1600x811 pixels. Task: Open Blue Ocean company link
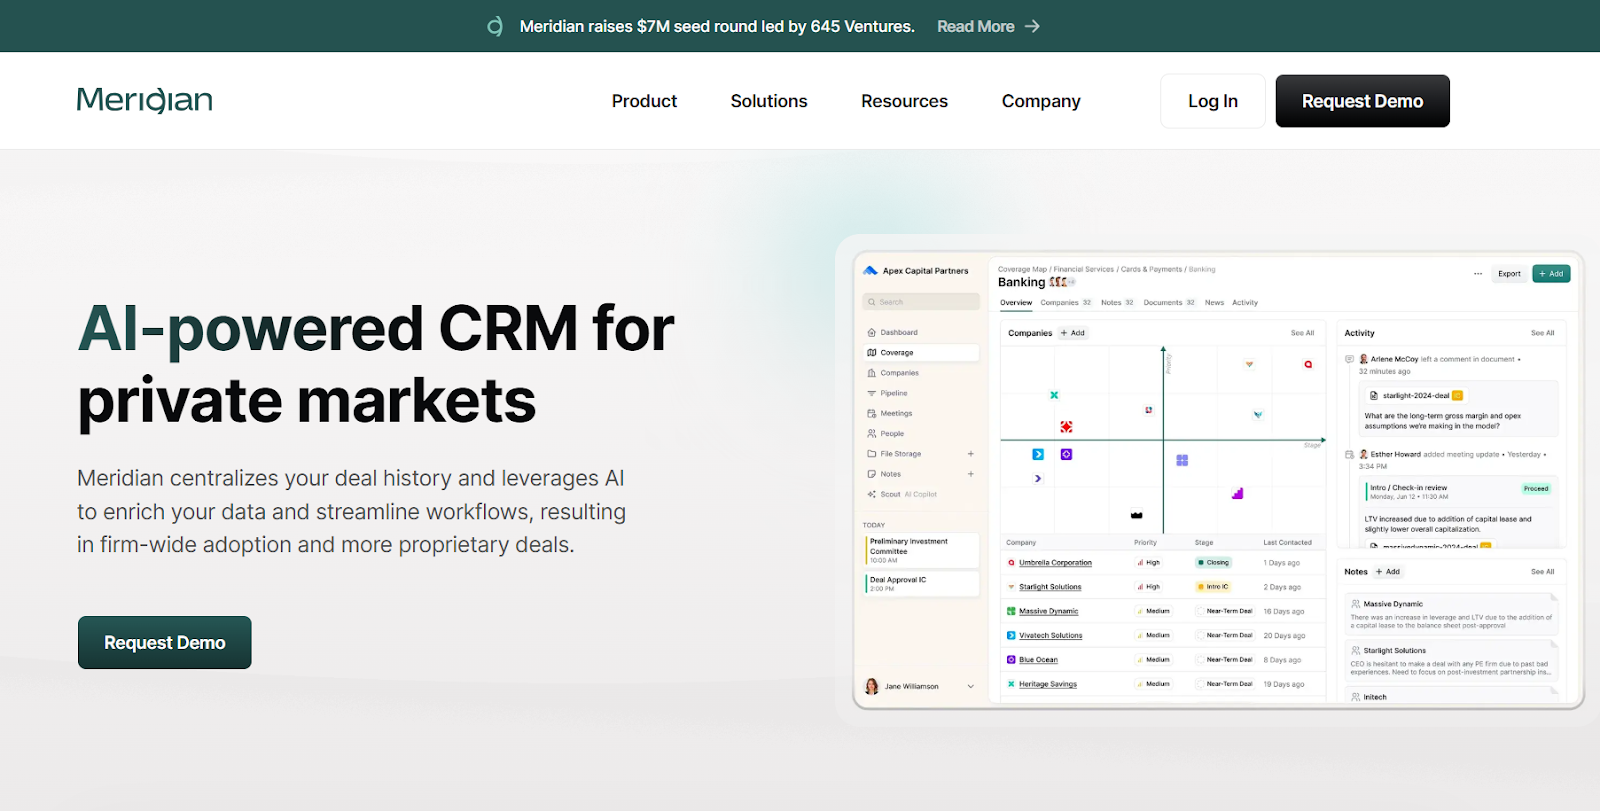(1038, 660)
